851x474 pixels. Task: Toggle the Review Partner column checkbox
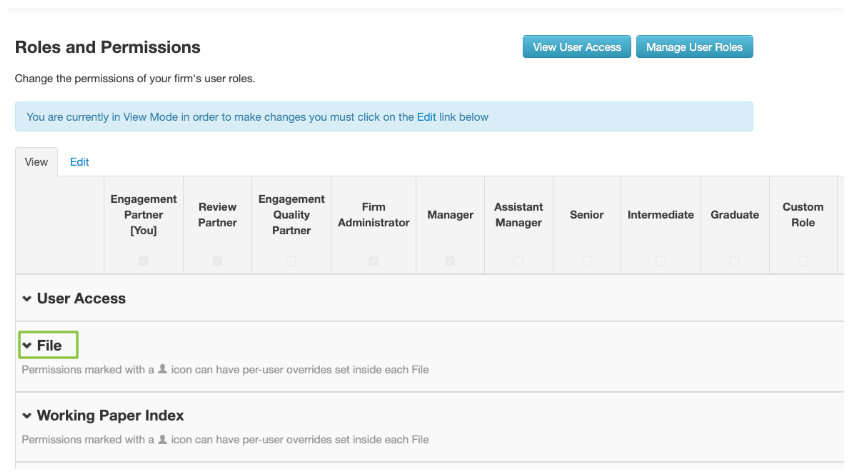tap(217, 261)
